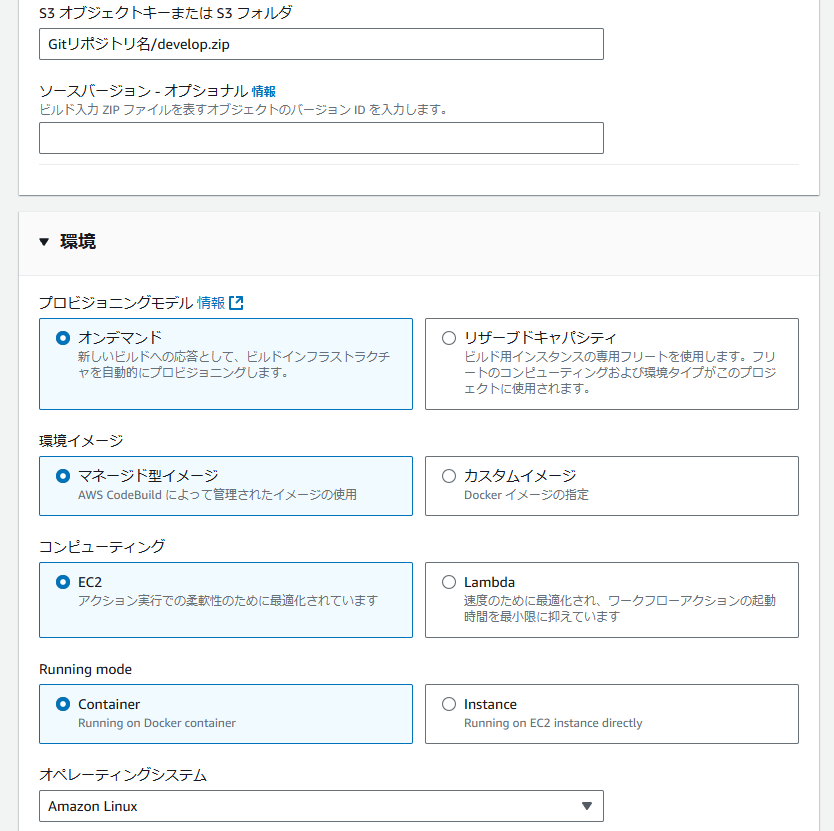
Task: Click the empty version ID input field
Action: coord(320,138)
